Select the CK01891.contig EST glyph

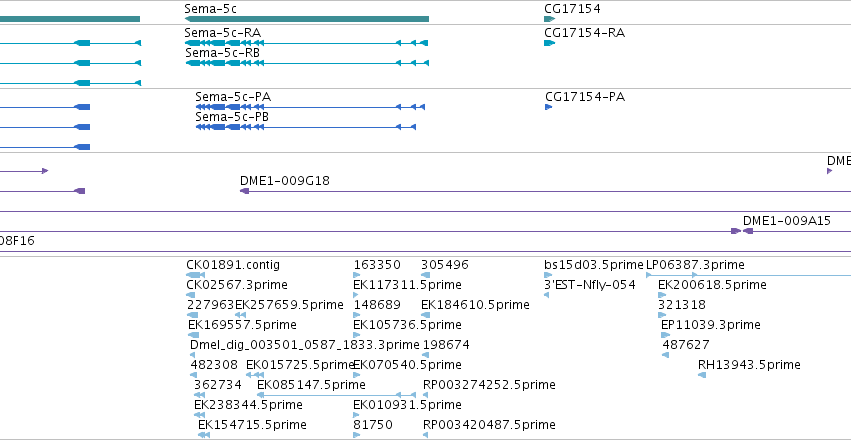[195, 275]
